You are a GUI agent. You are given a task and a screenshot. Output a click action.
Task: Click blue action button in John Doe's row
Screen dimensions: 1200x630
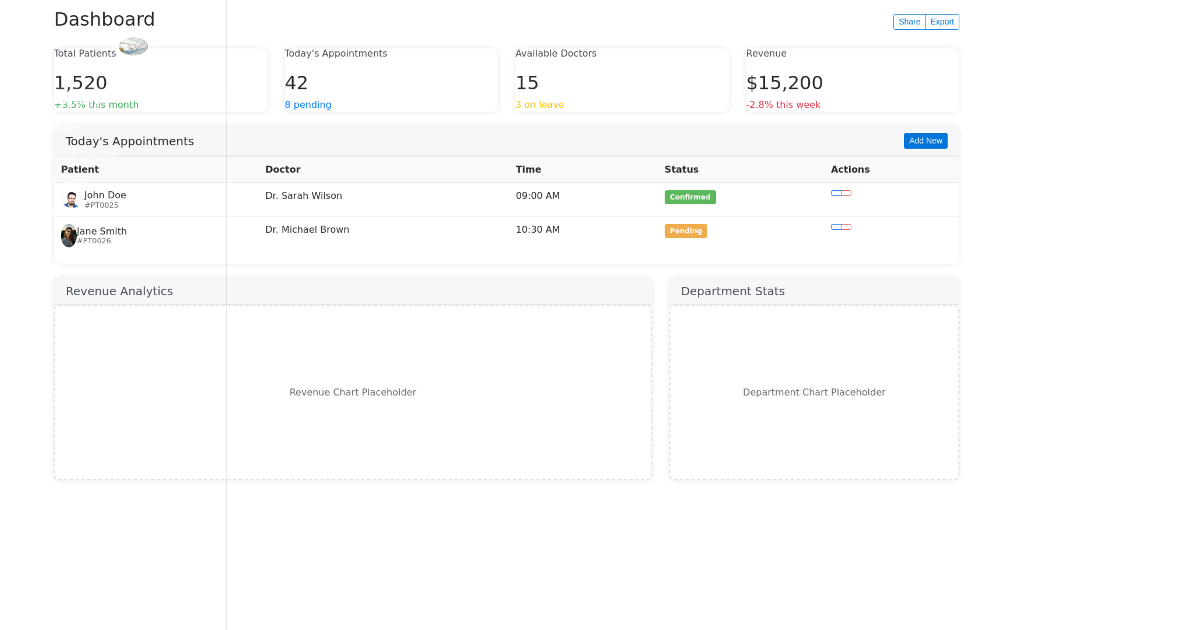click(x=836, y=193)
